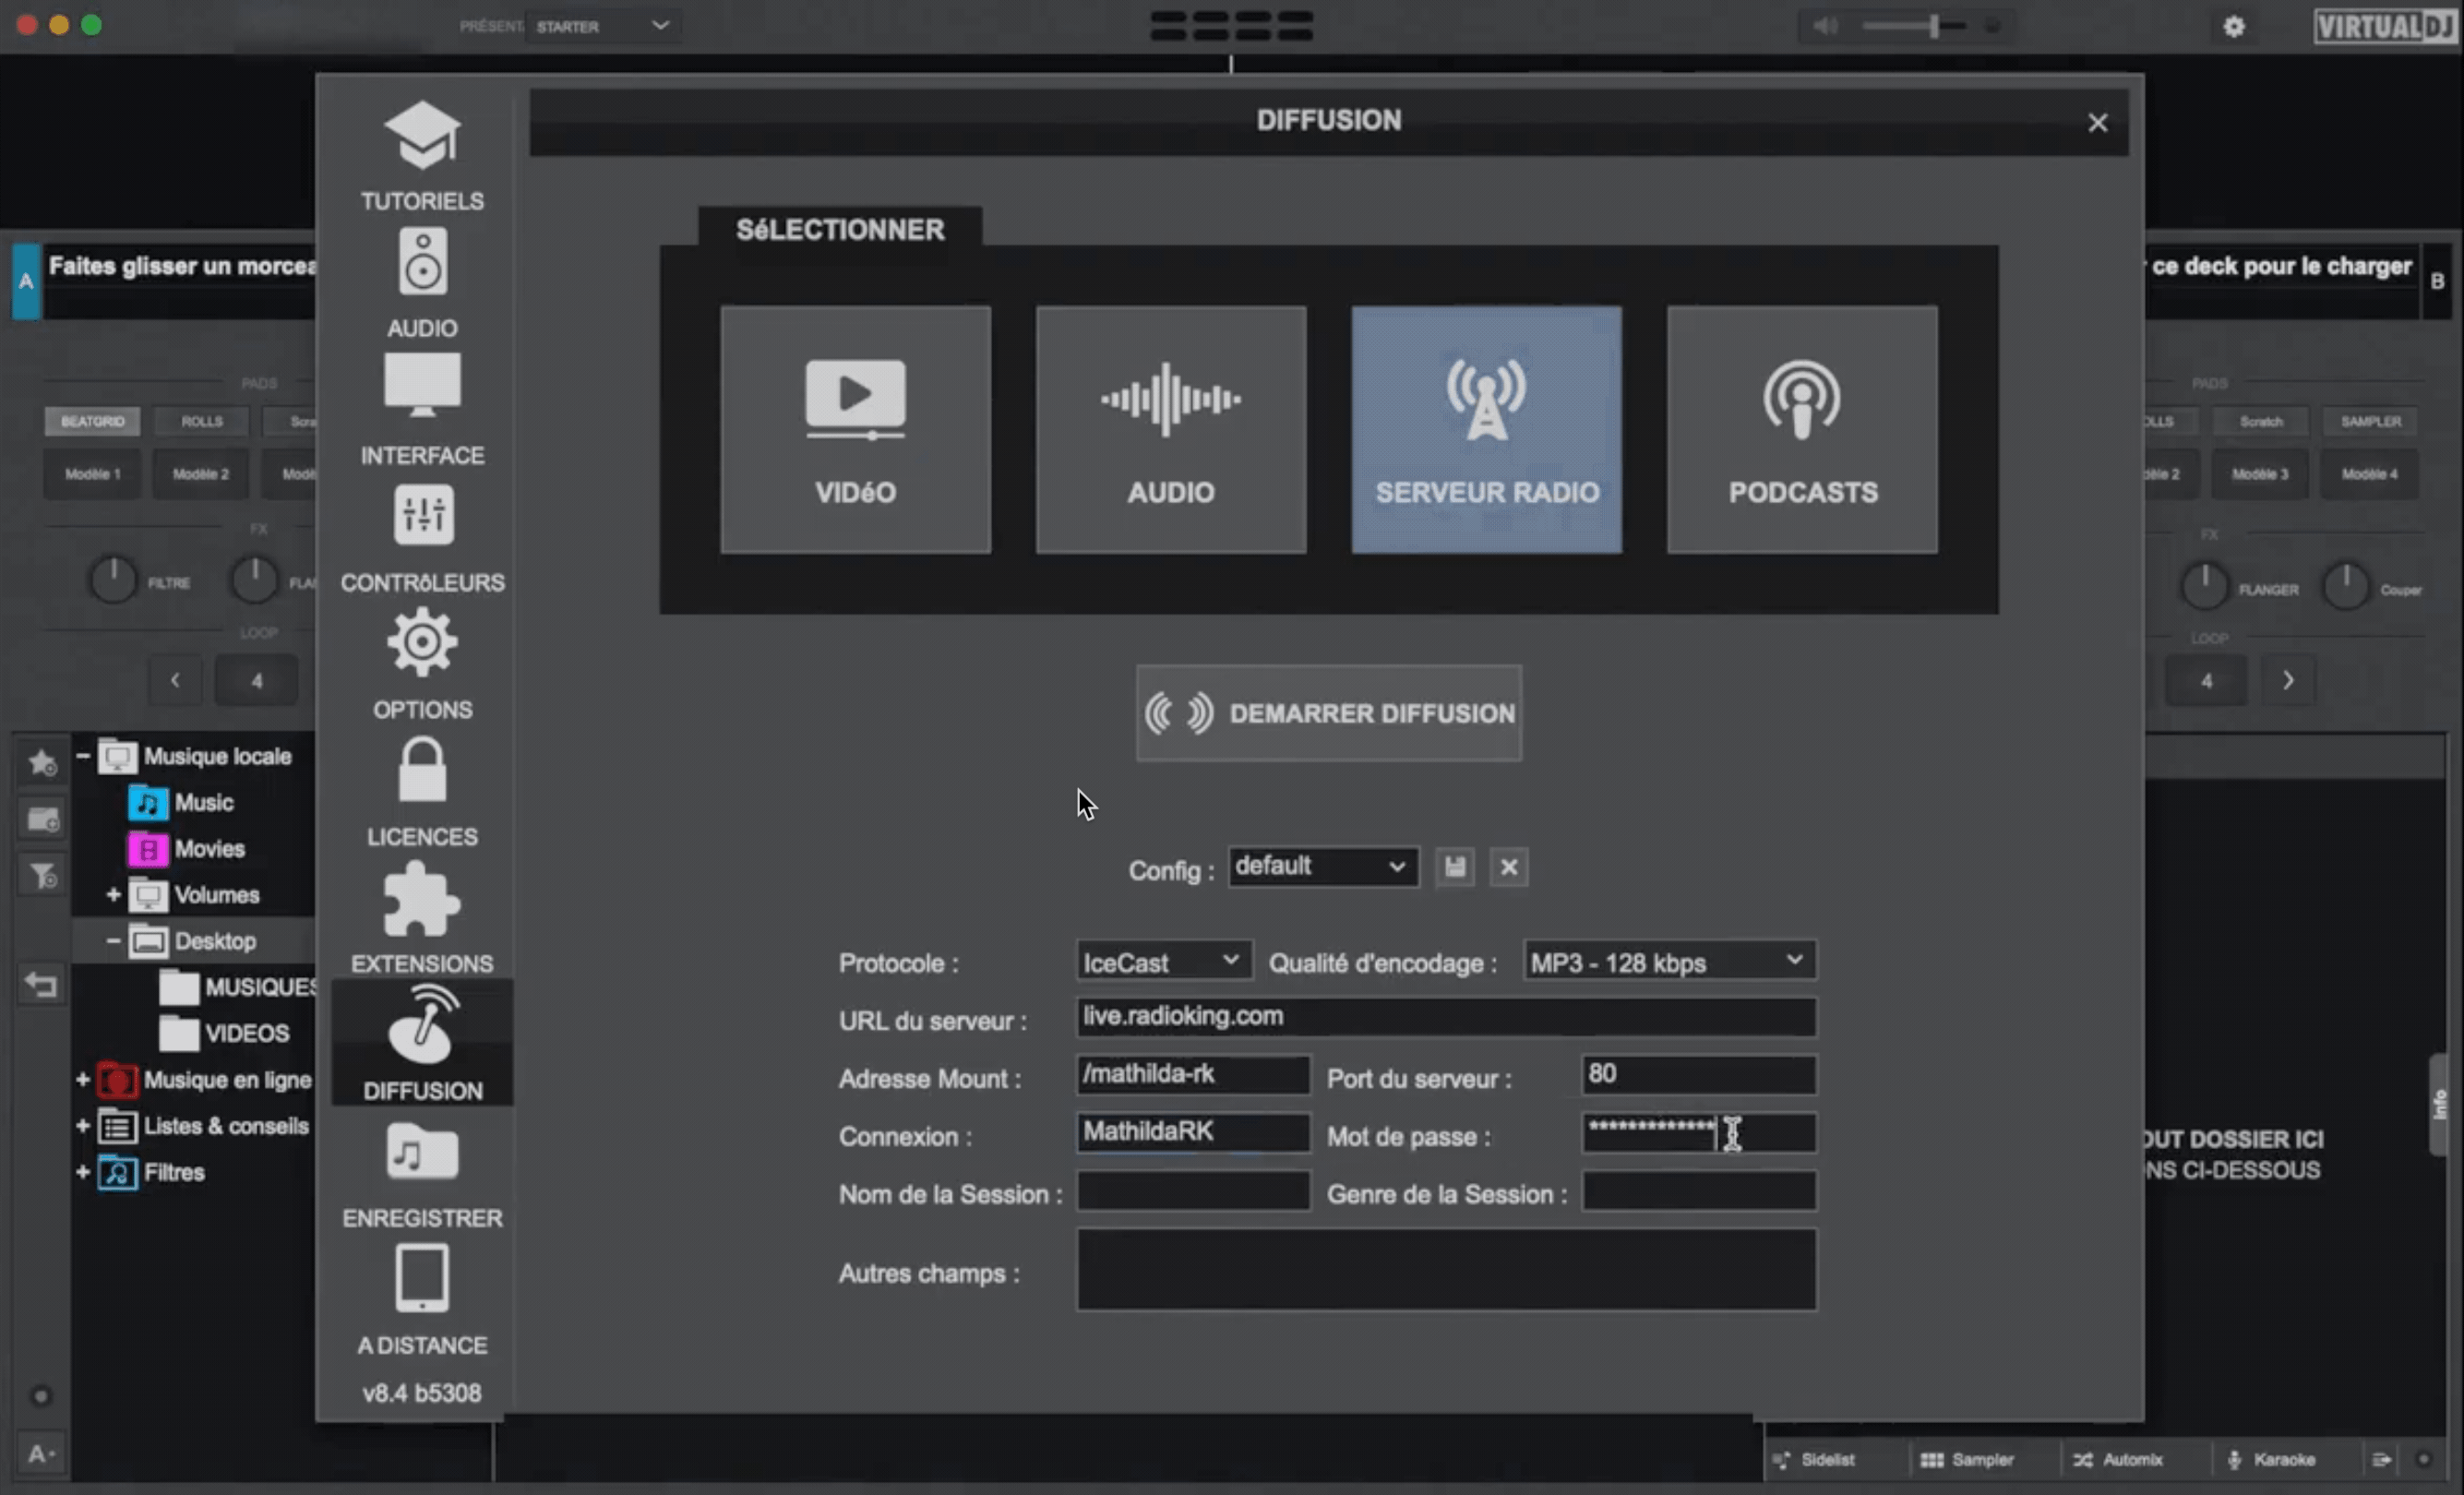Choose the Serveur Radio tile
The image size is (2464, 1495).
tap(1487, 430)
